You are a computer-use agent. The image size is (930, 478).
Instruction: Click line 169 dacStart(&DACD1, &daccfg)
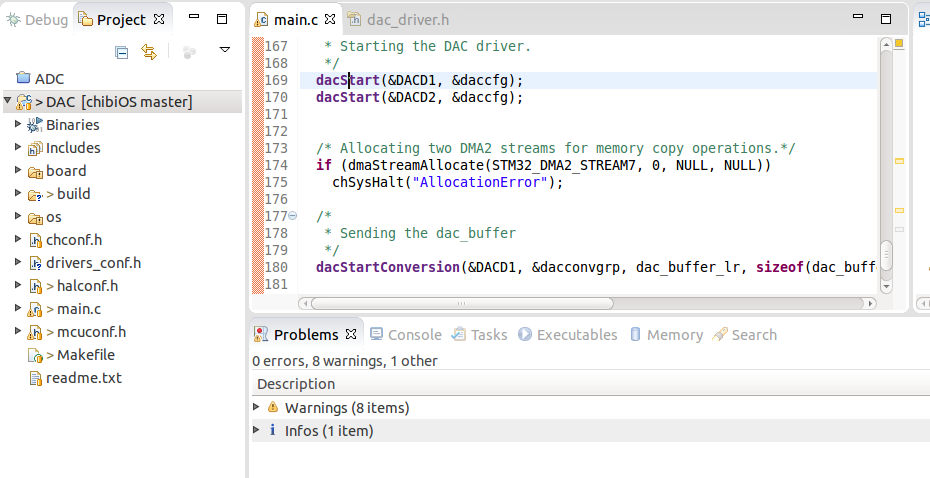pyautogui.click(x=419, y=80)
